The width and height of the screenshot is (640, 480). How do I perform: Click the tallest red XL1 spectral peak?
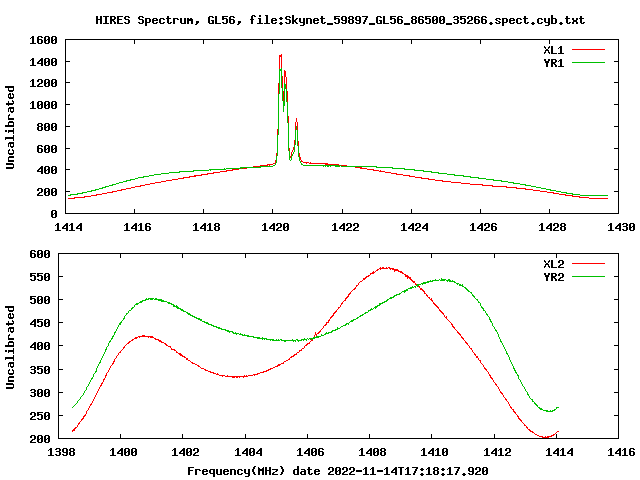click(x=280, y=56)
